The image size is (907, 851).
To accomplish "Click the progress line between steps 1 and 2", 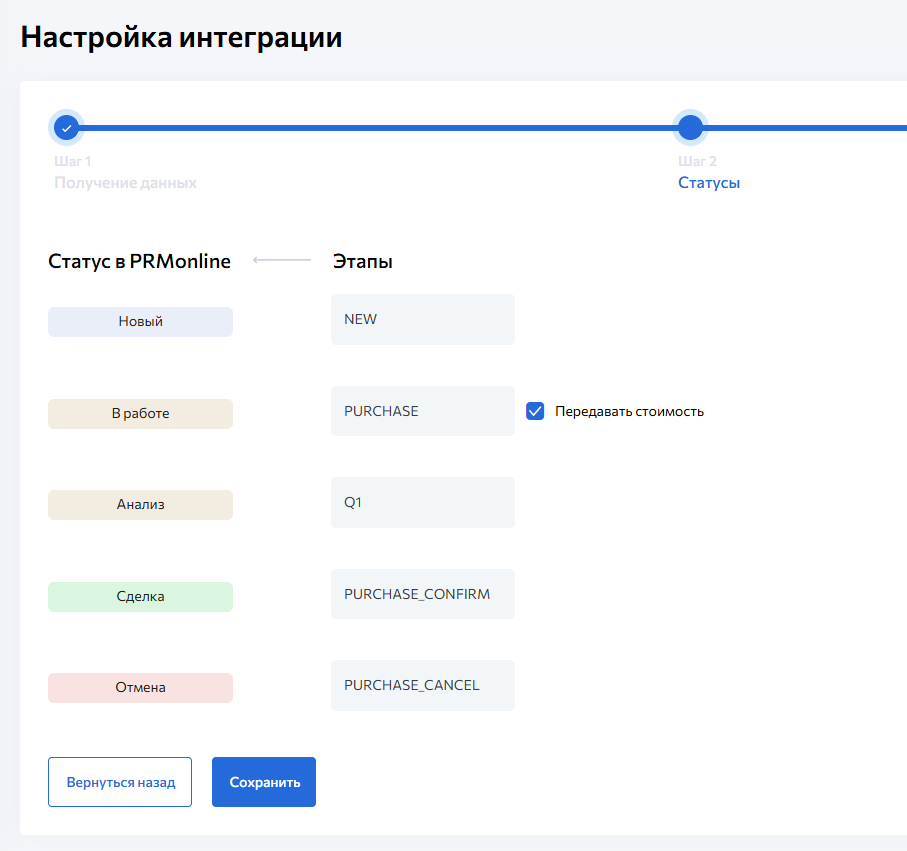I will click(378, 128).
